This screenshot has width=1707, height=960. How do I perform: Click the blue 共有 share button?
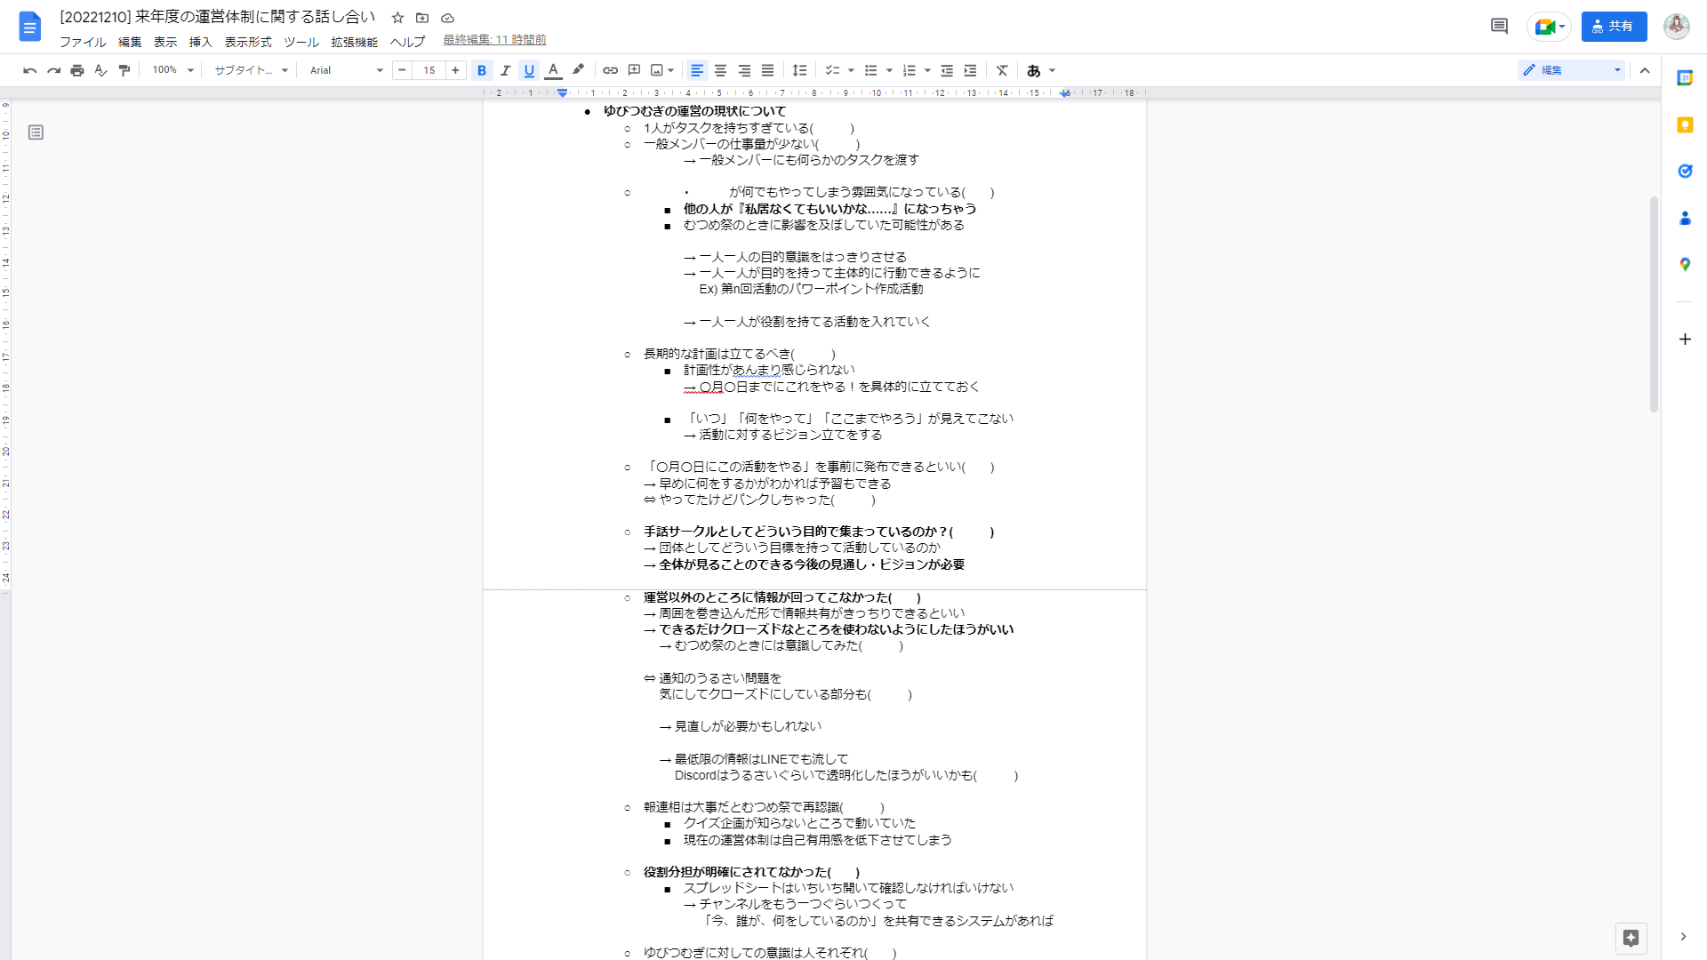[x=1613, y=26]
